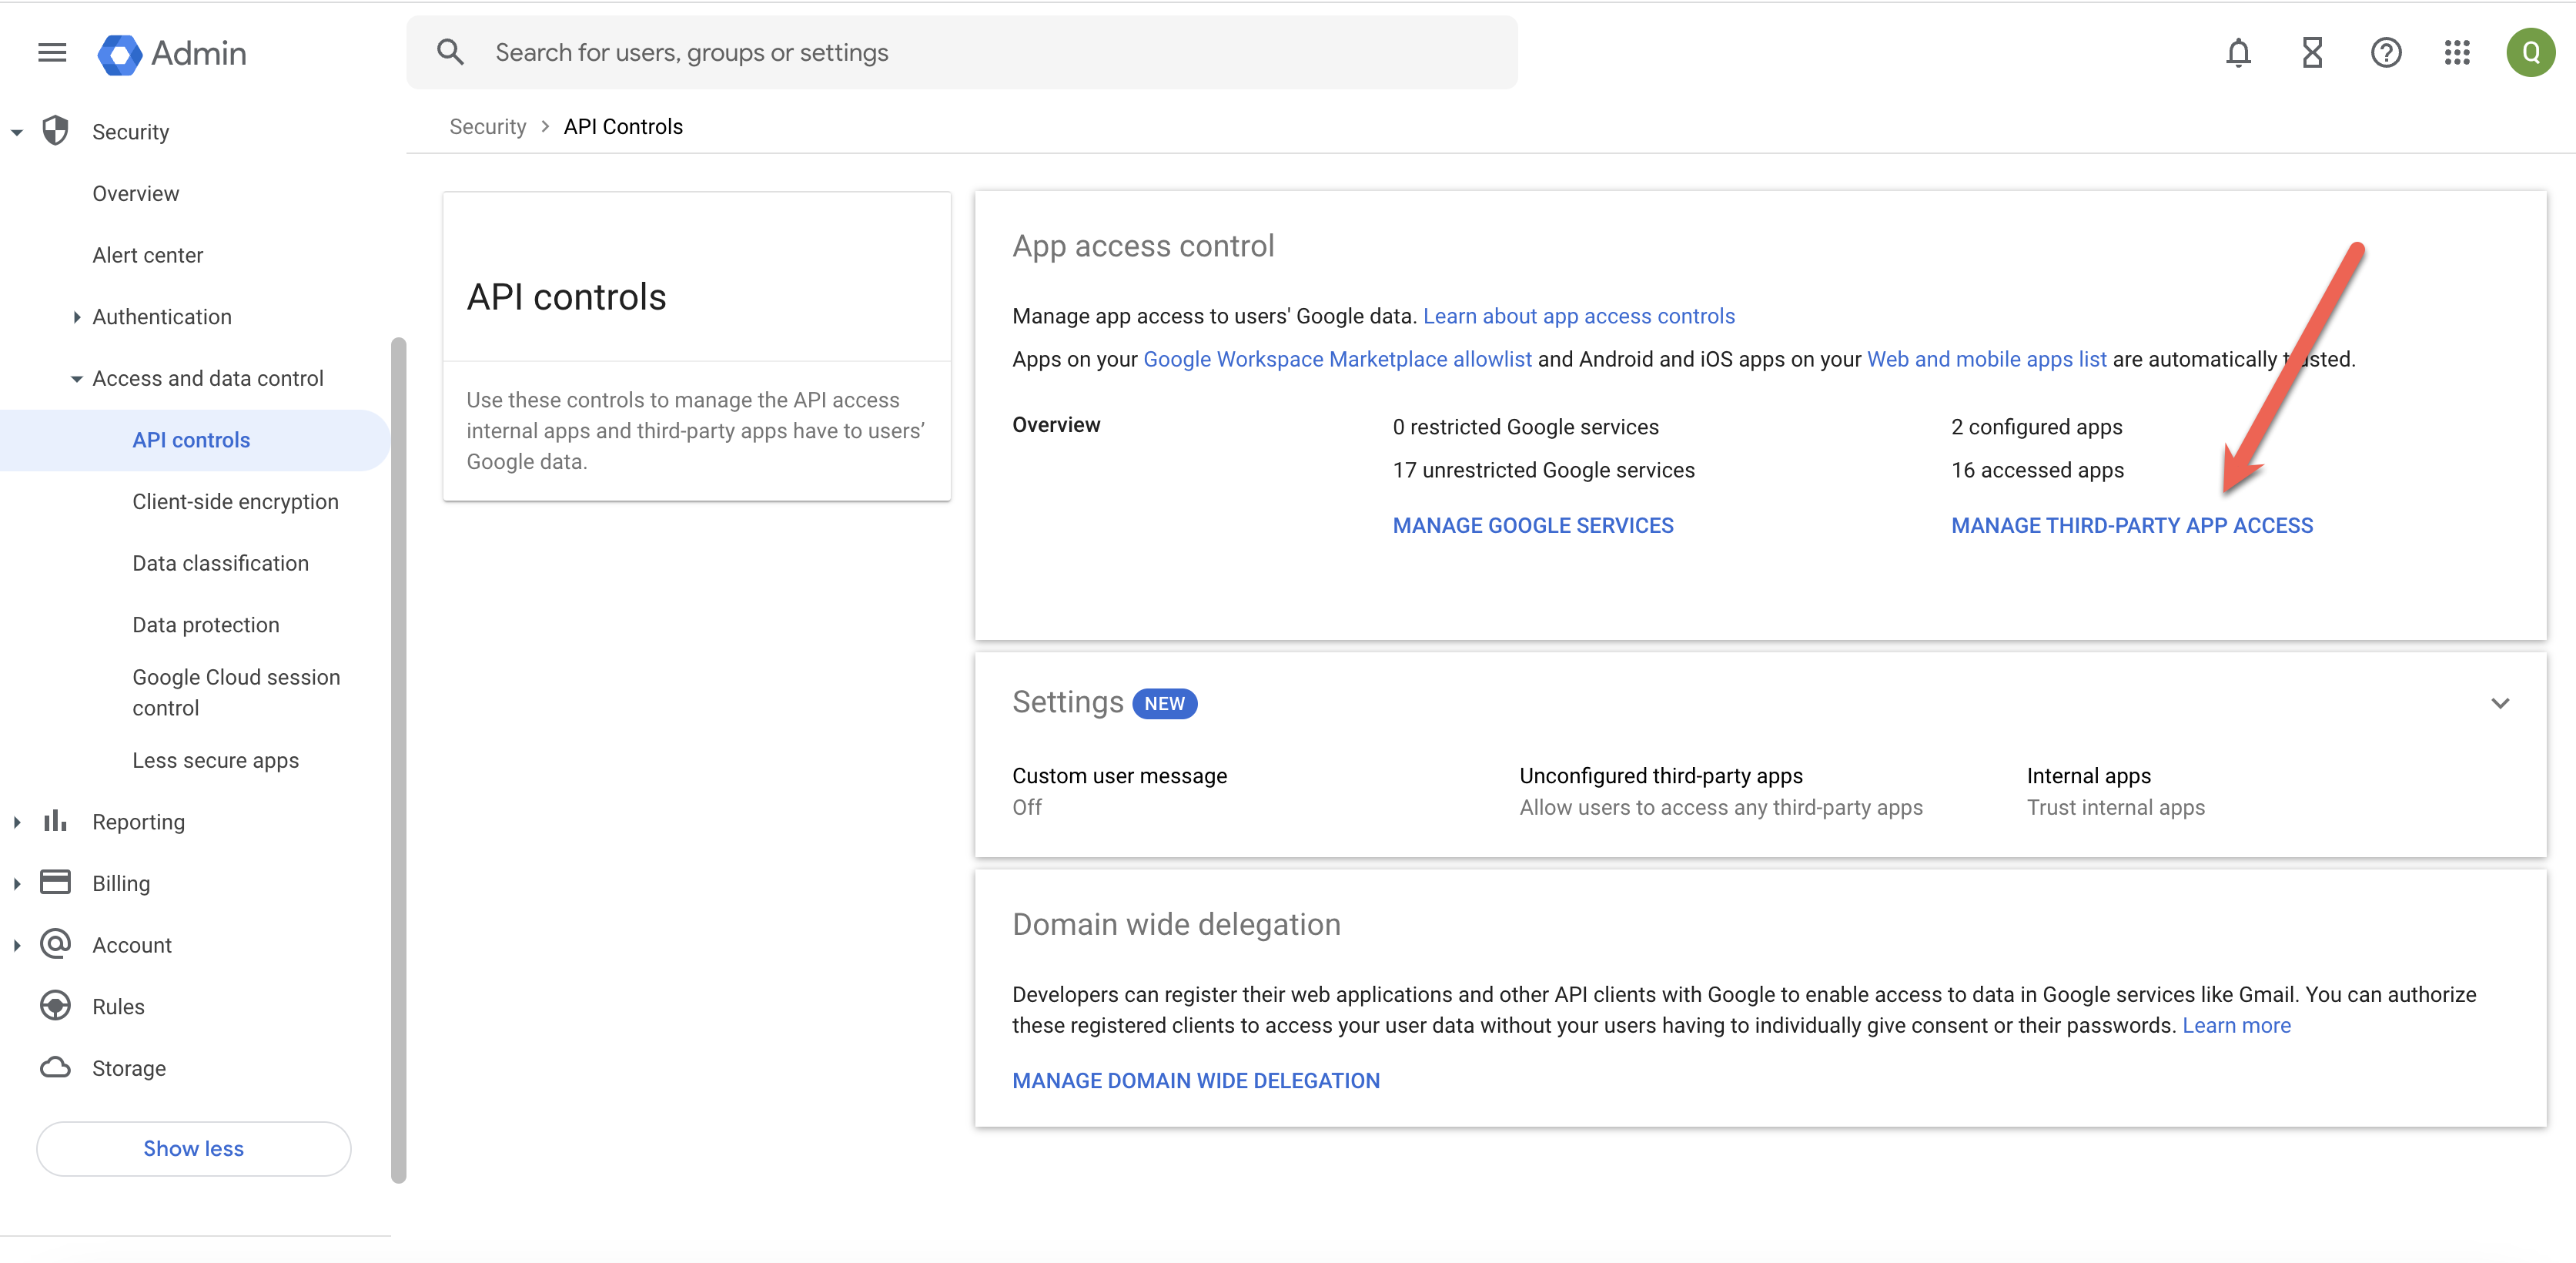Viewport: 2576px width, 1263px height.
Task: Open the Q account avatar
Action: click(x=2530, y=52)
